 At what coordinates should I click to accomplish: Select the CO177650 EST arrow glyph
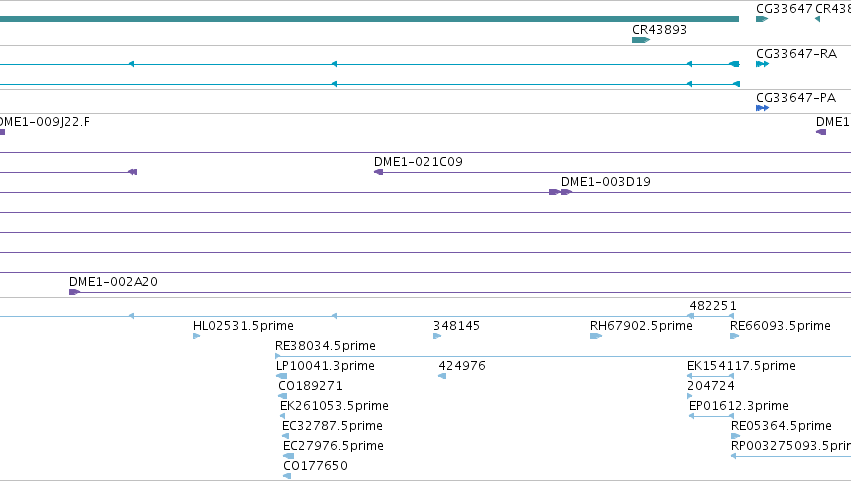pyautogui.click(x=287, y=476)
